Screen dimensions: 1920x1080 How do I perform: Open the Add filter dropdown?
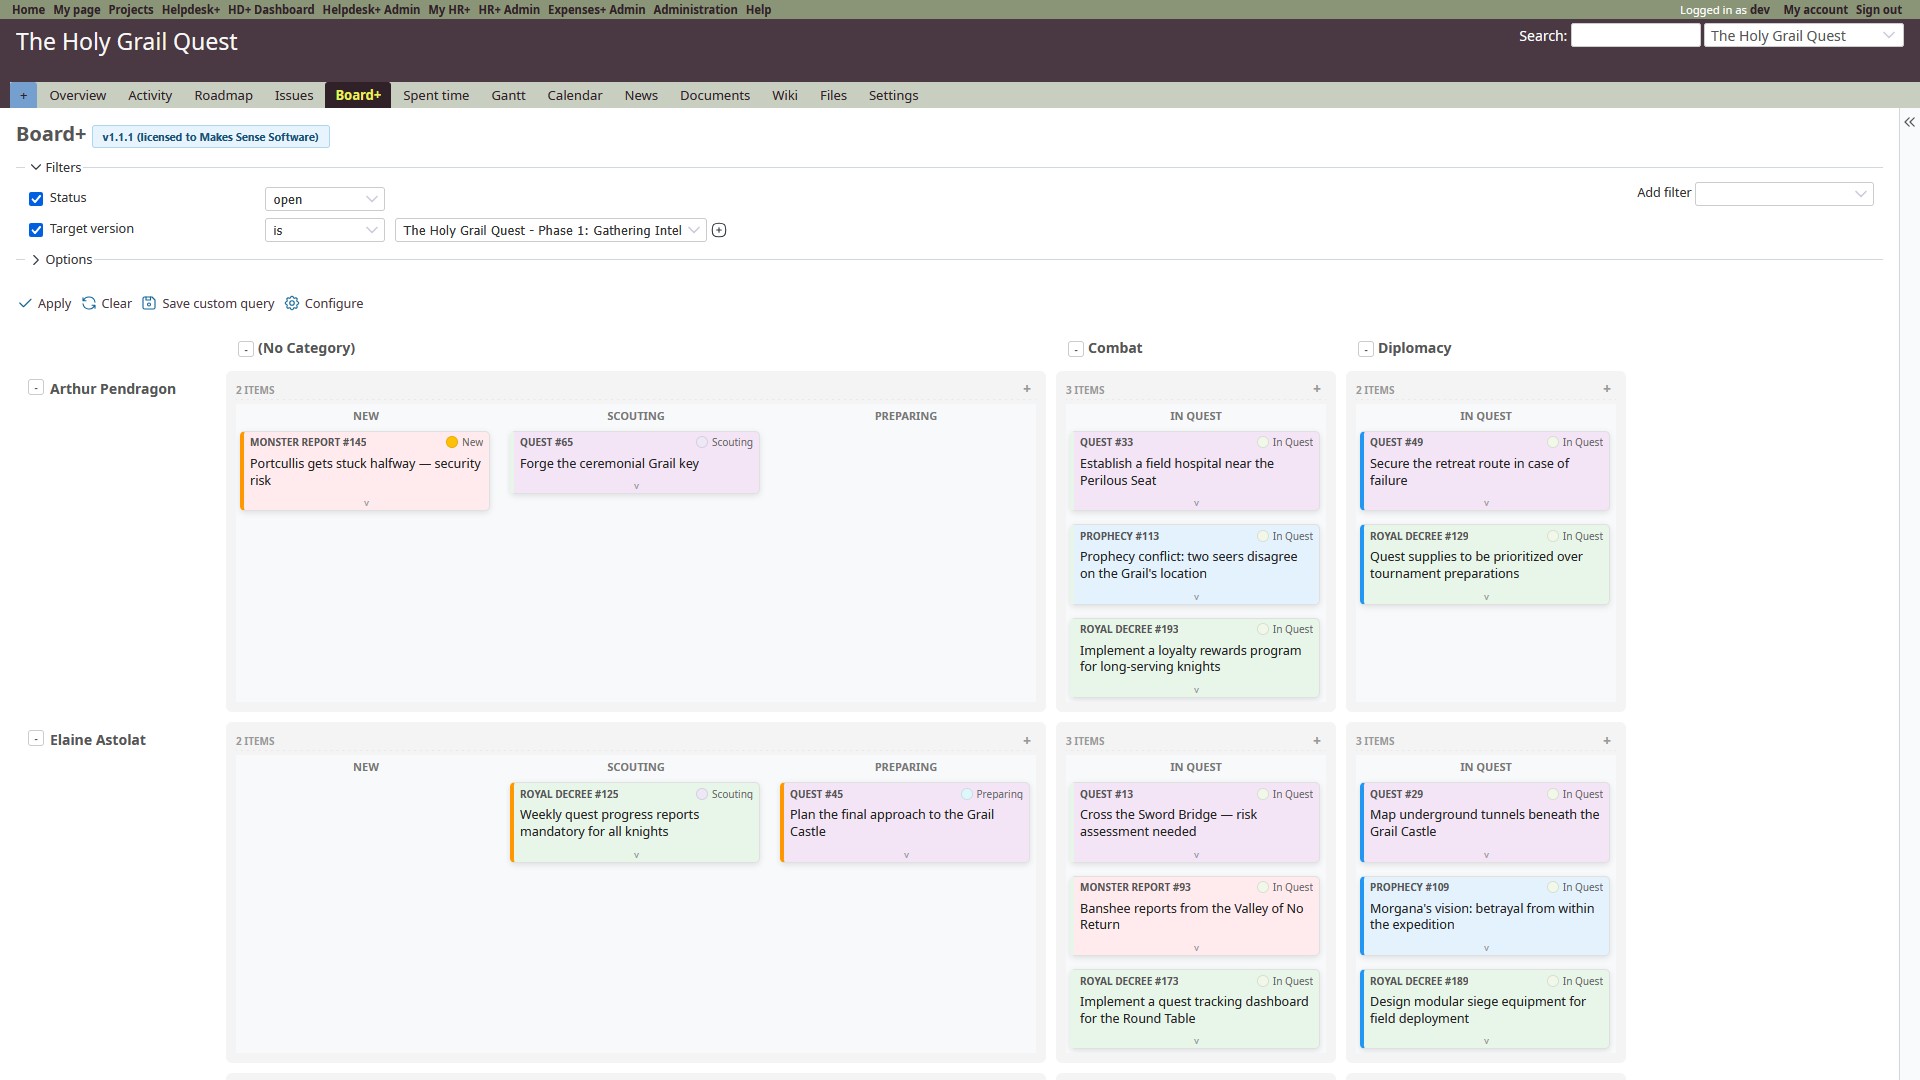click(x=1783, y=193)
